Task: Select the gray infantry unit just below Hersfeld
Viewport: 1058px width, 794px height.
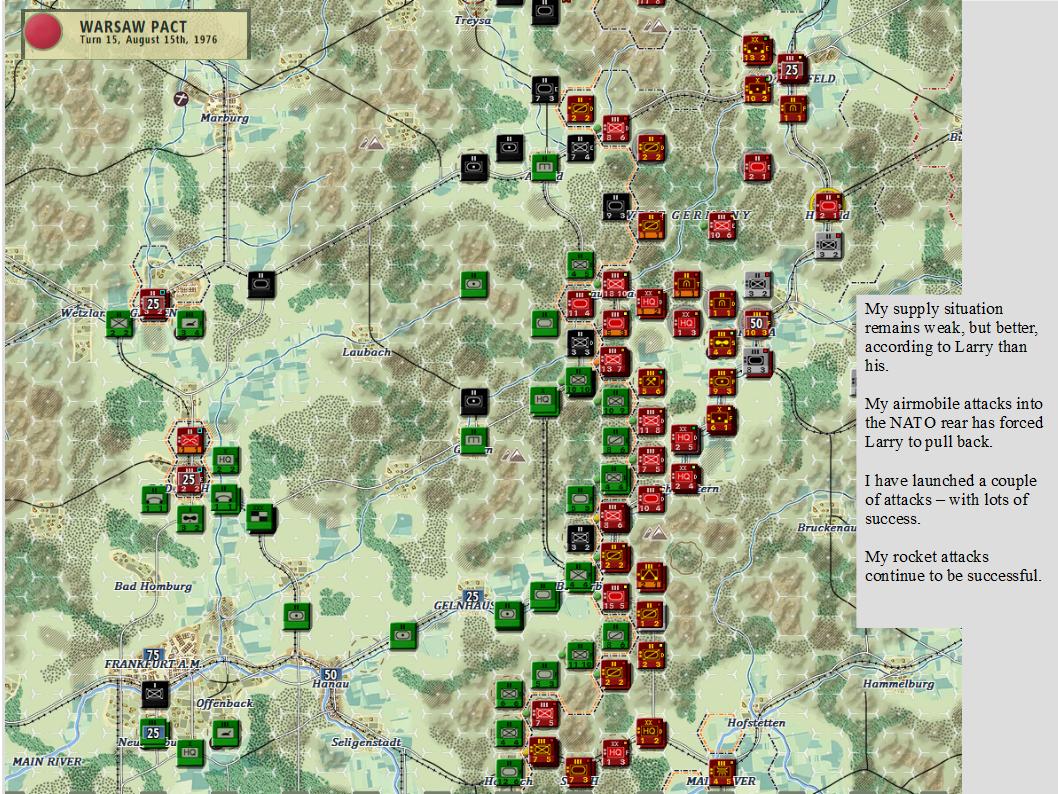Action: pos(828,246)
